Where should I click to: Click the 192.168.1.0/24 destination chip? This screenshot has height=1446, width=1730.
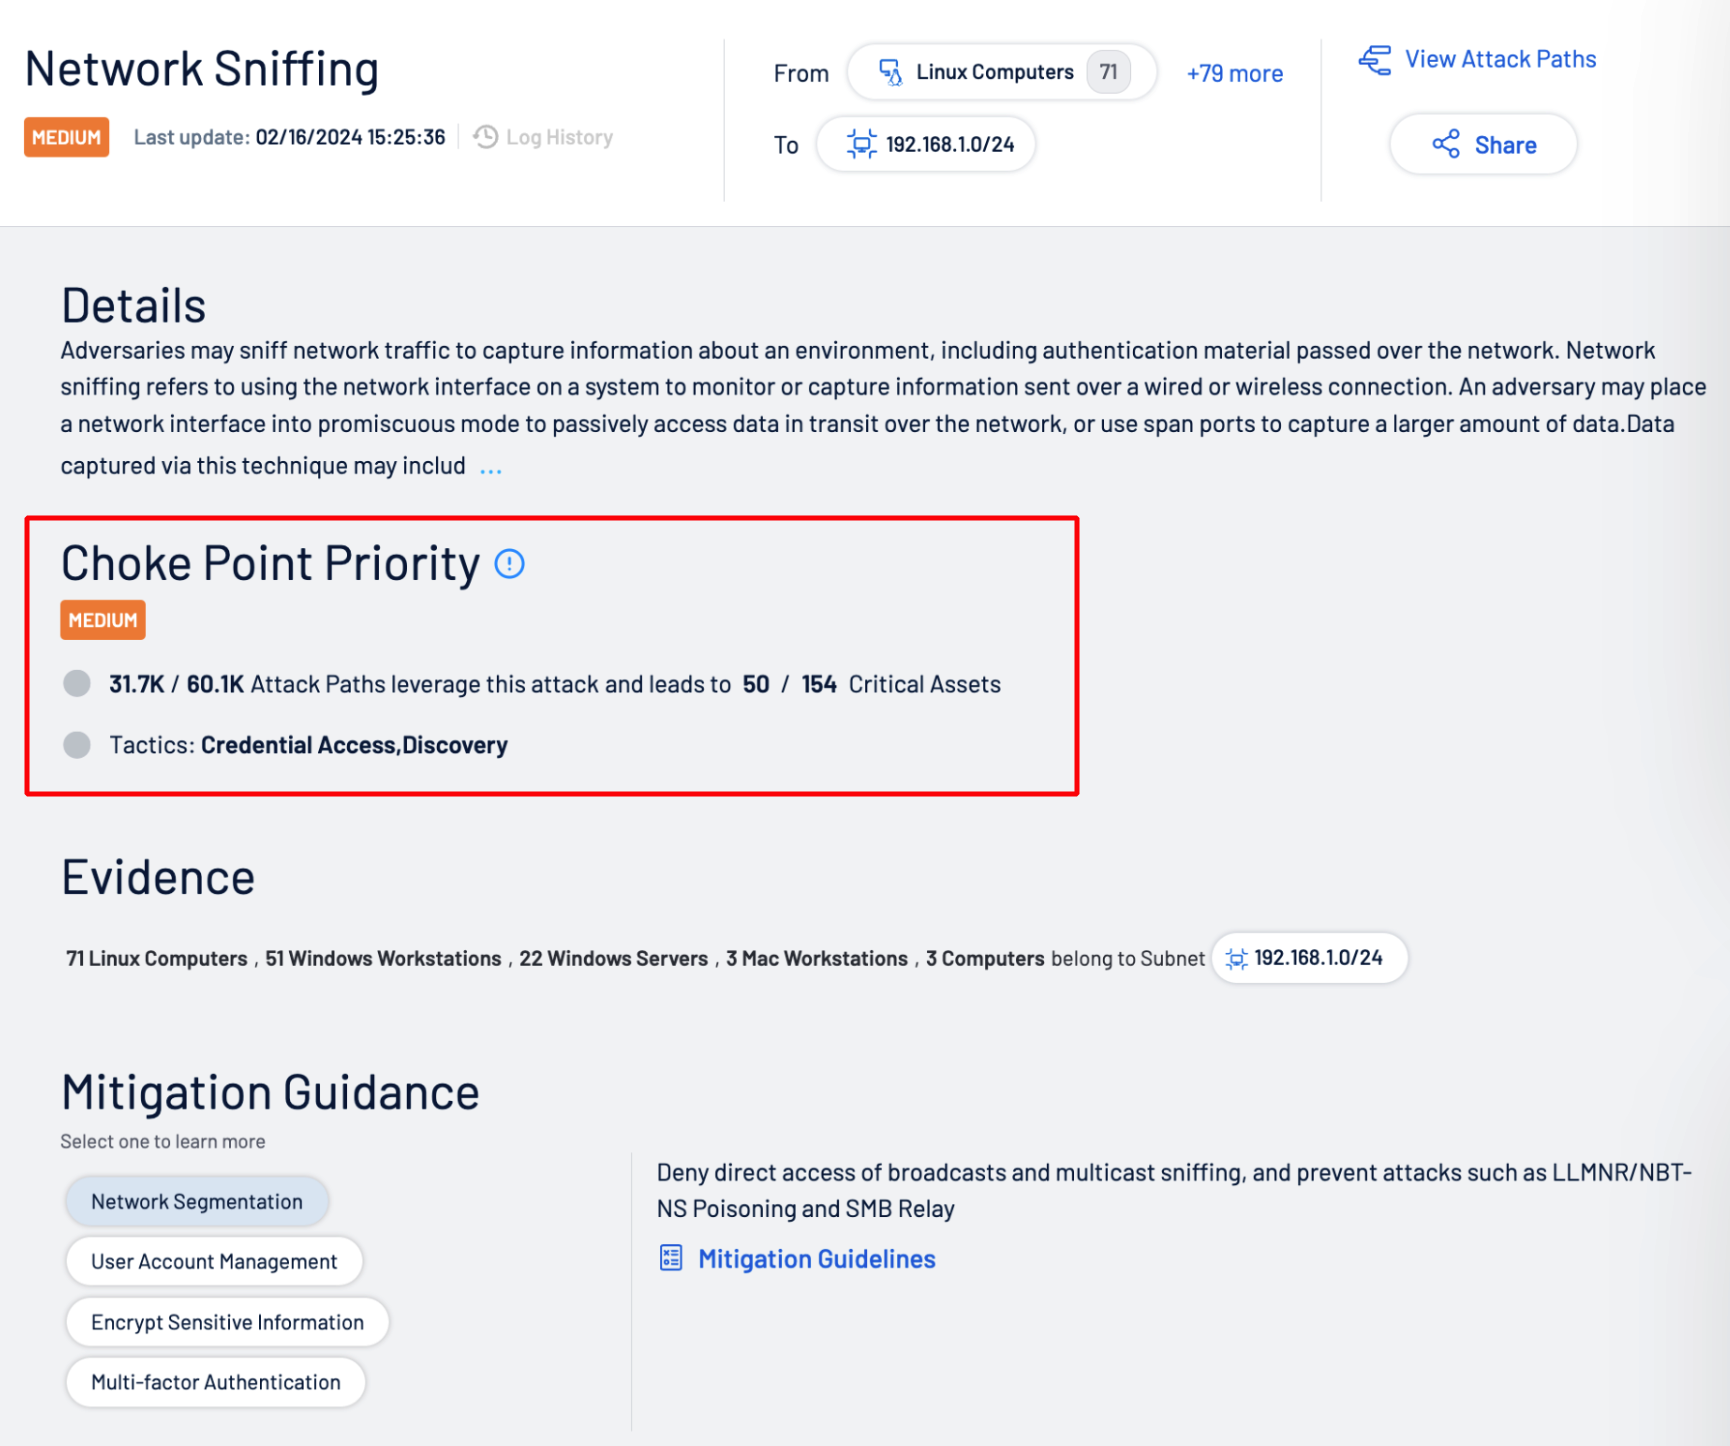click(926, 144)
